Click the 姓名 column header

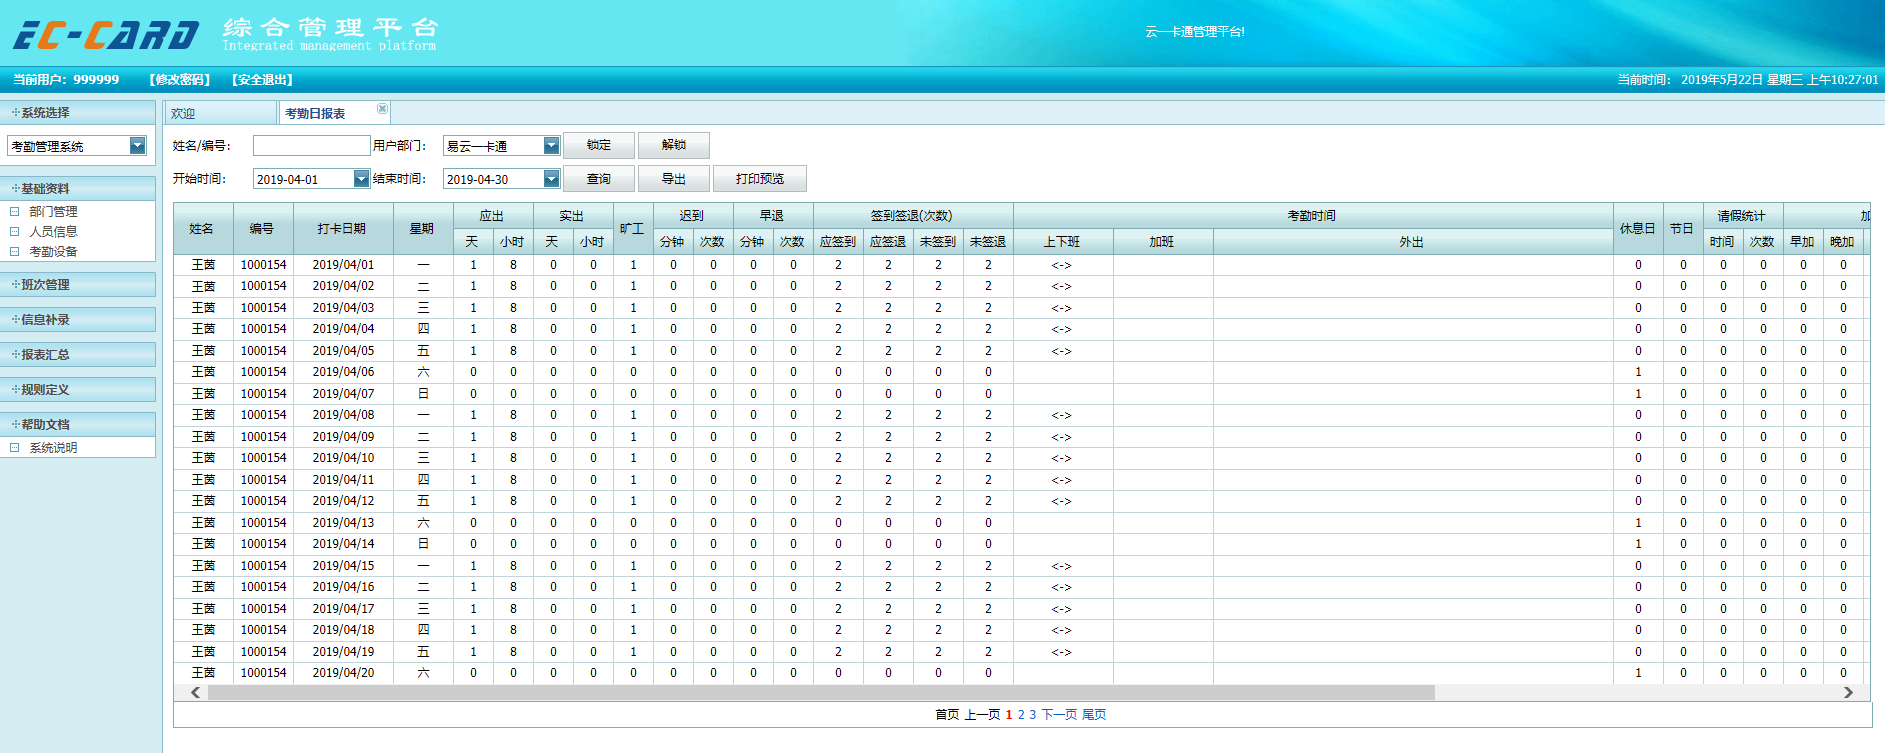point(203,229)
